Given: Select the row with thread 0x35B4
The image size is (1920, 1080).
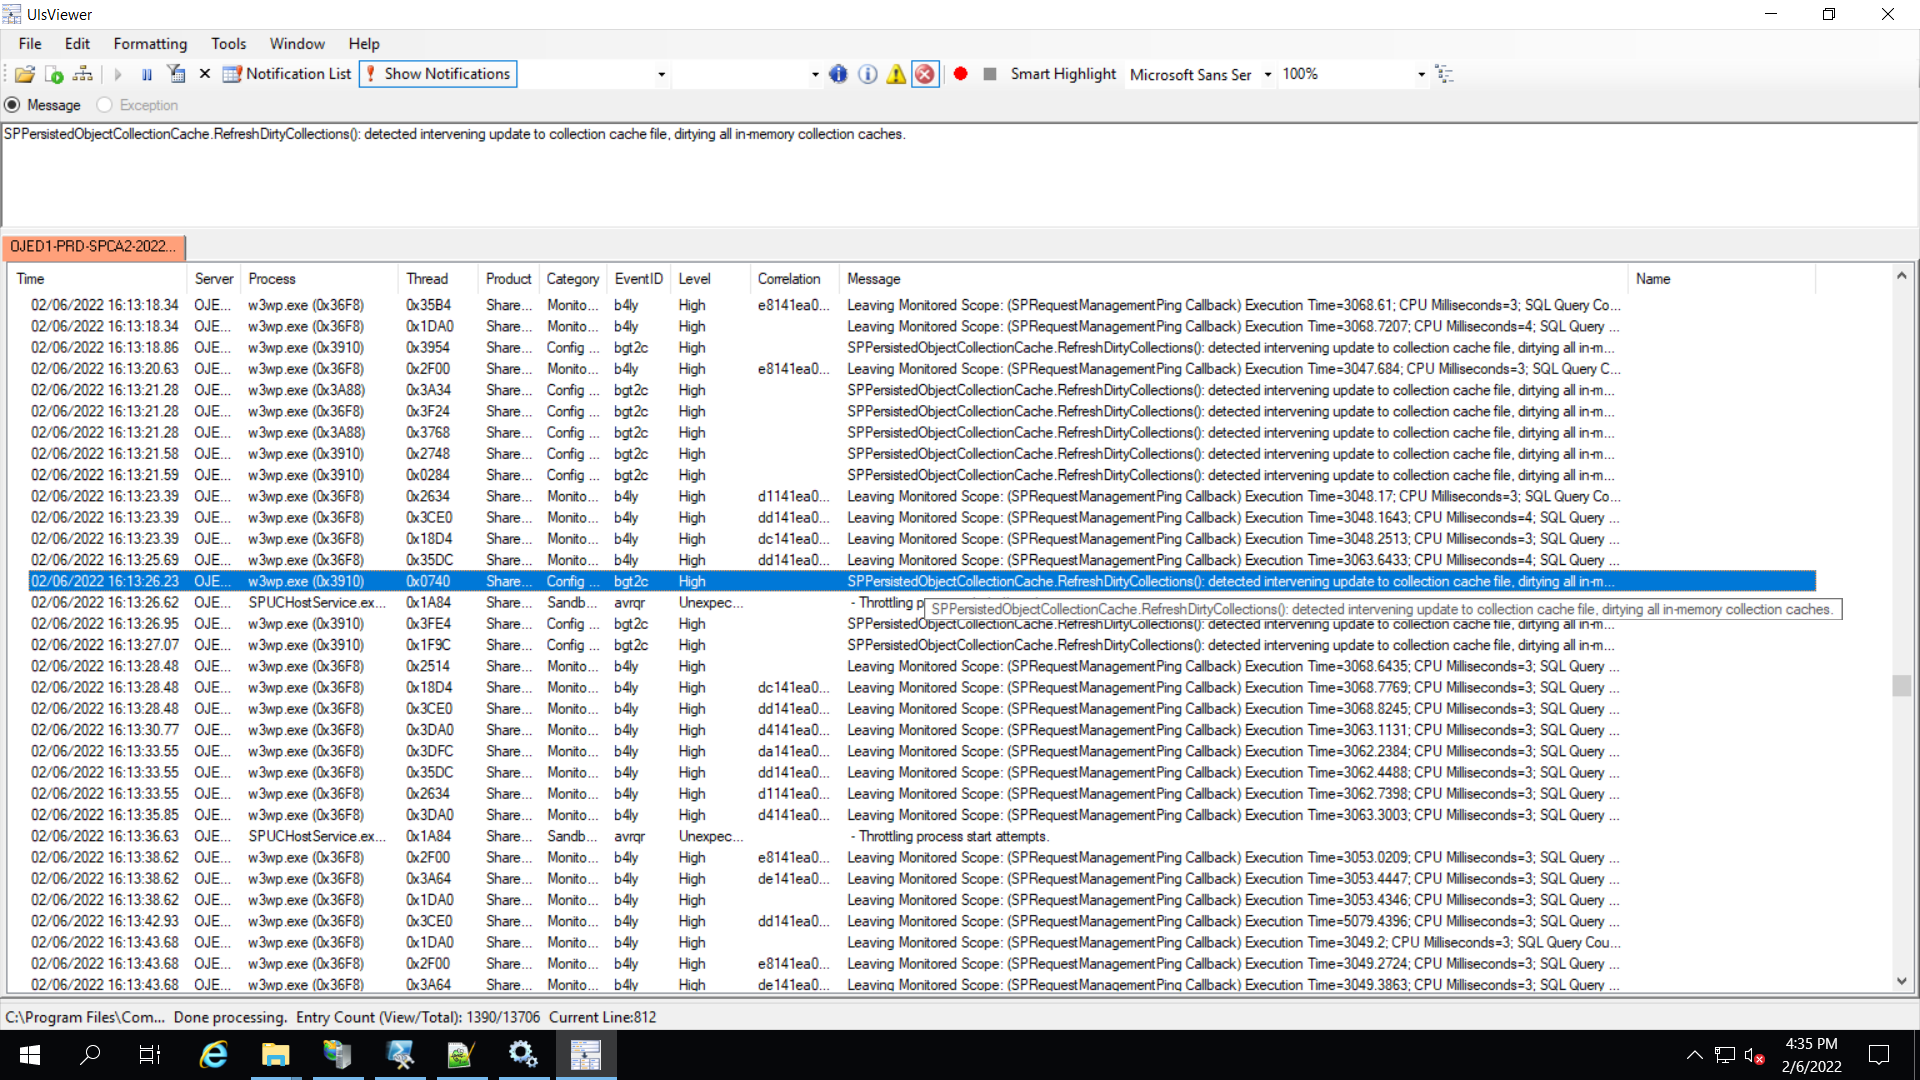Looking at the screenshot, I should coord(921,305).
